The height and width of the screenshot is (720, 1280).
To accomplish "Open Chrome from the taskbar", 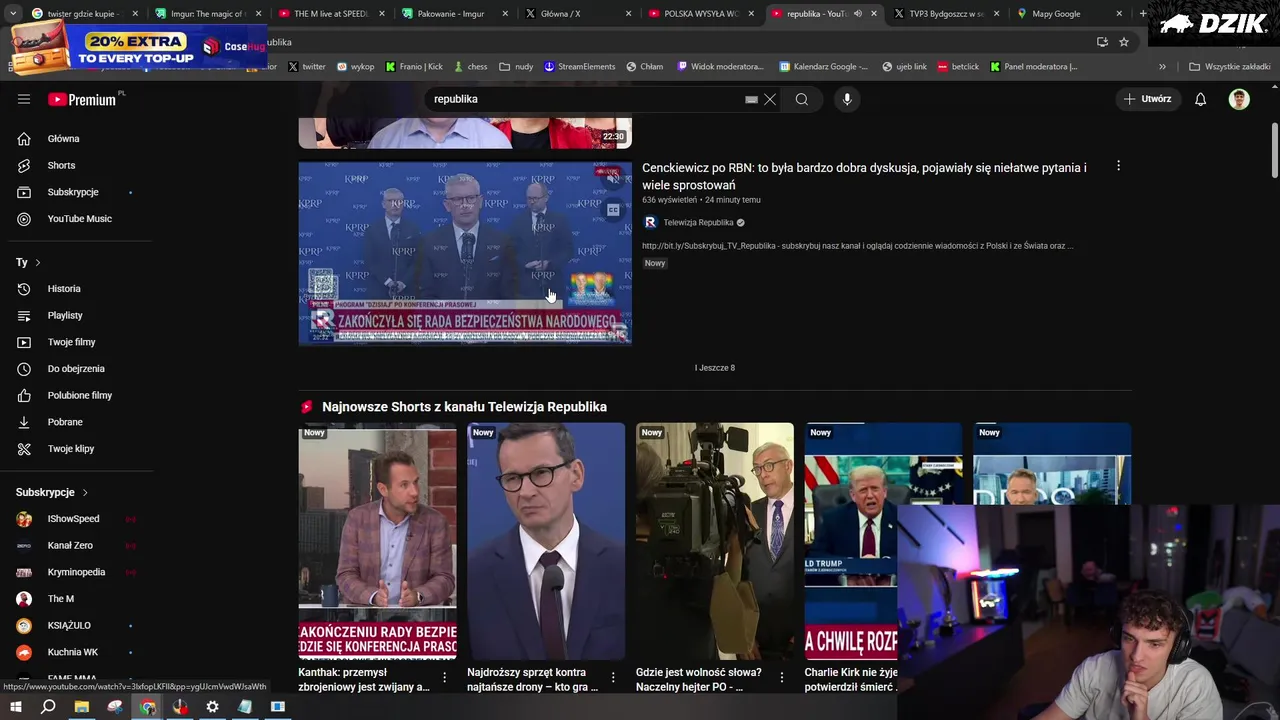I will pyautogui.click(x=148, y=707).
